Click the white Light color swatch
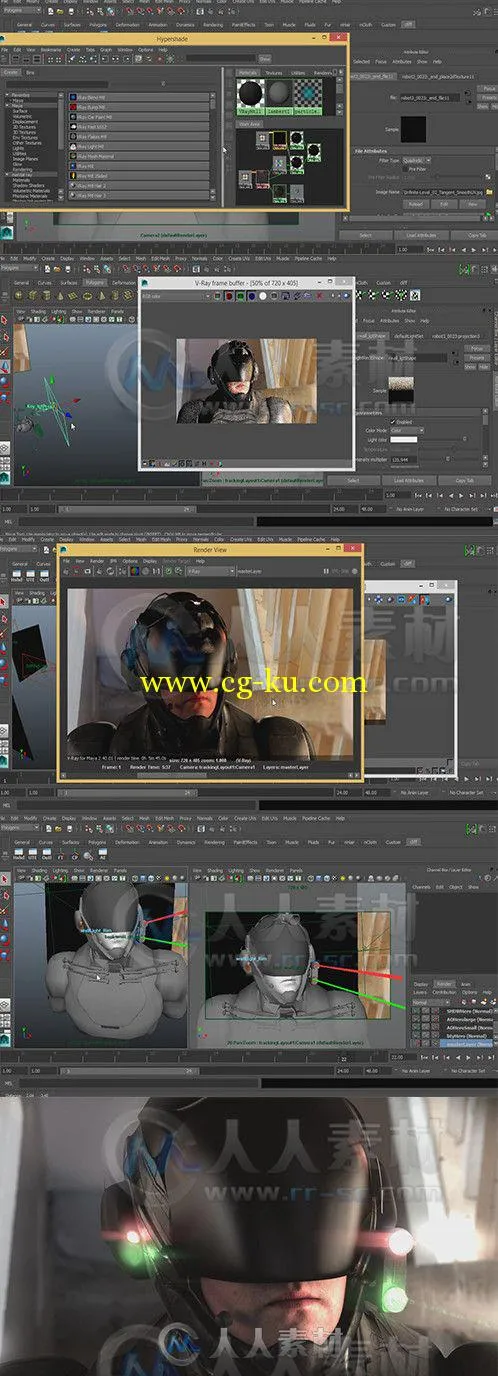The height and width of the screenshot is (1376, 498). pos(404,440)
